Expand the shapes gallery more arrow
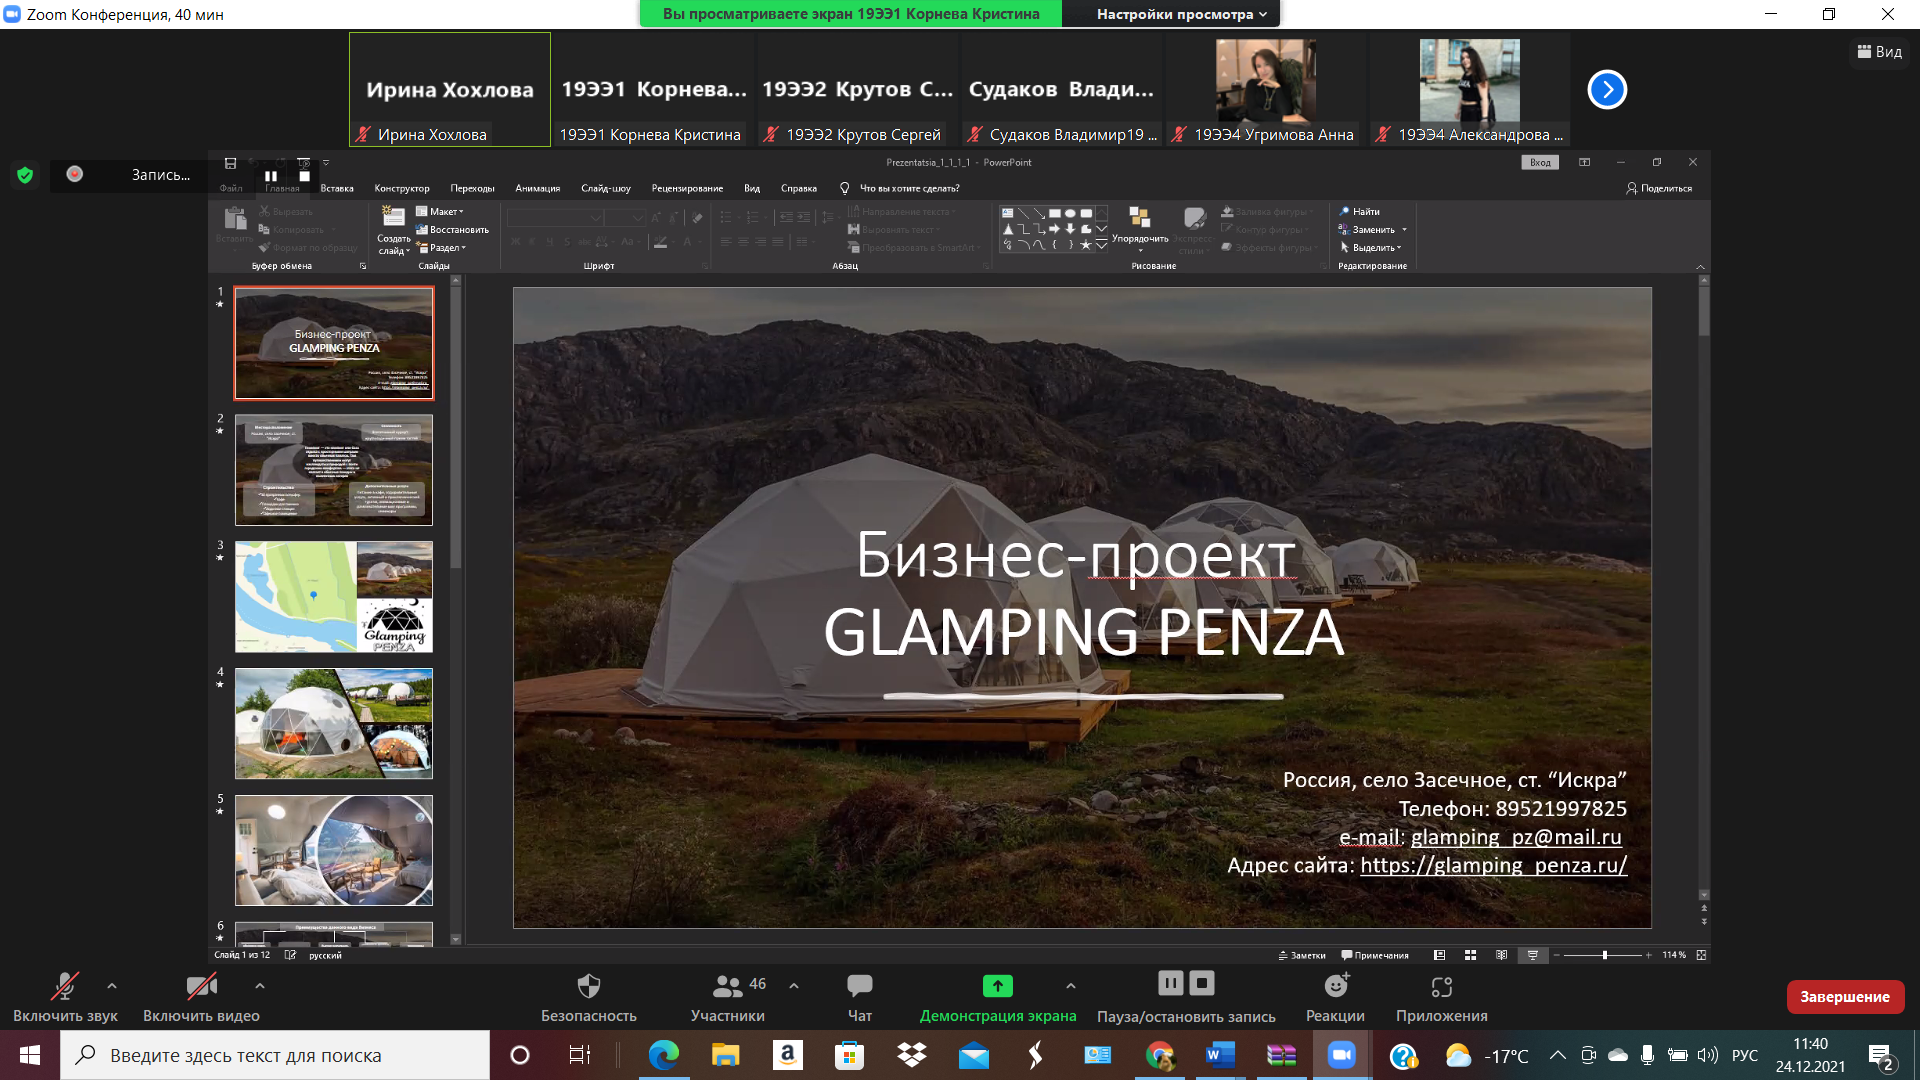1920x1080 pixels. coord(1101,245)
